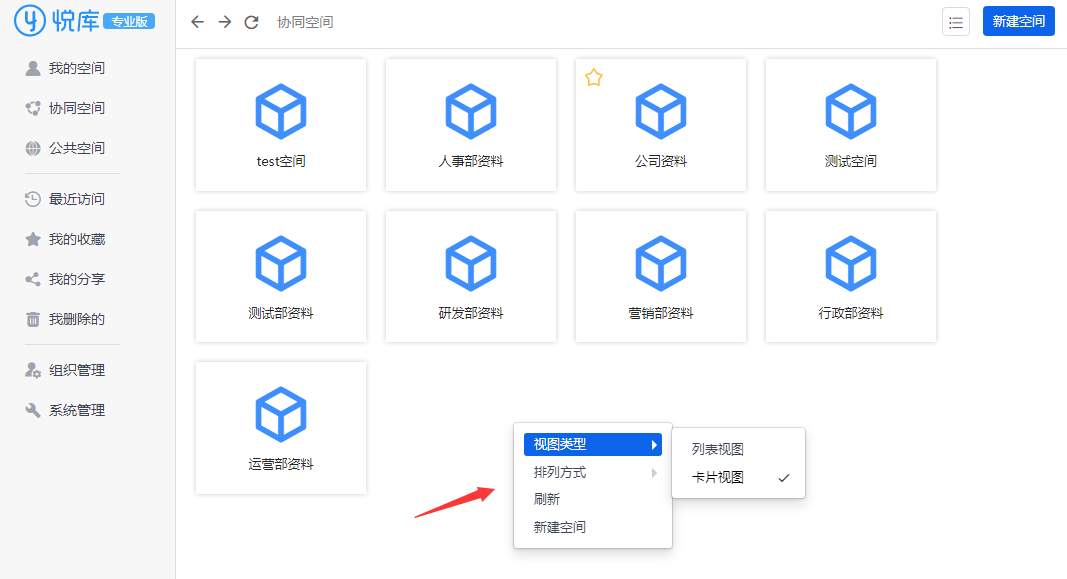Open the test空间 cube icon
Viewport: 1067px width, 579px height.
pos(281,111)
